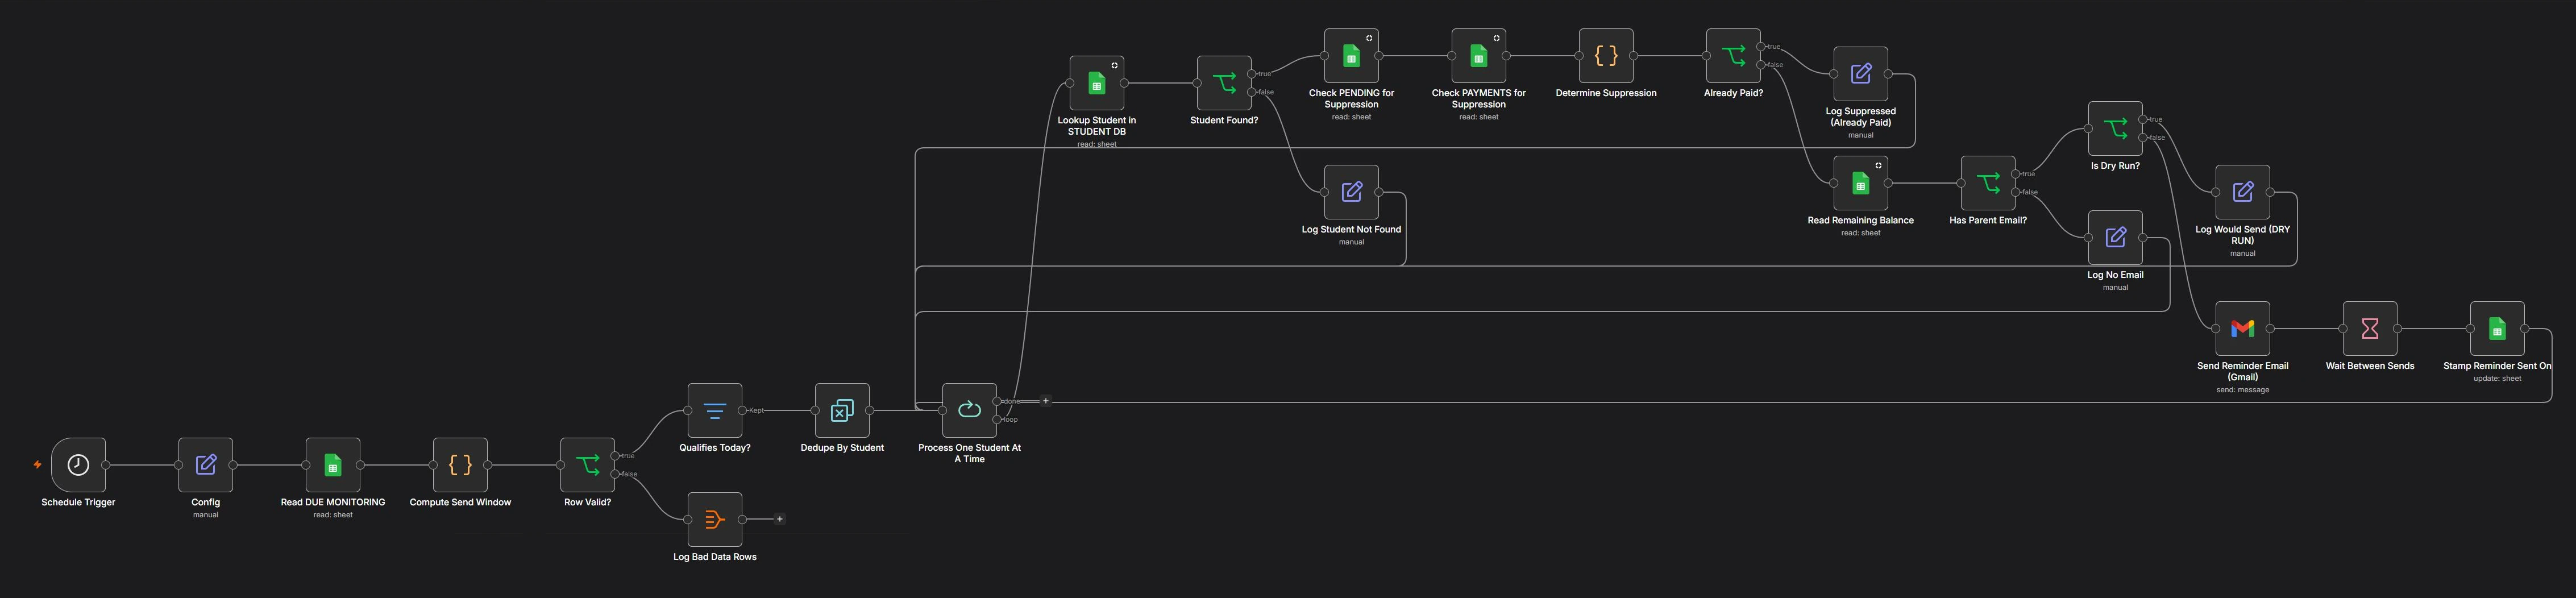Click the Read DUE MONITORING sheets node
2576x598 pixels.
click(x=333, y=465)
